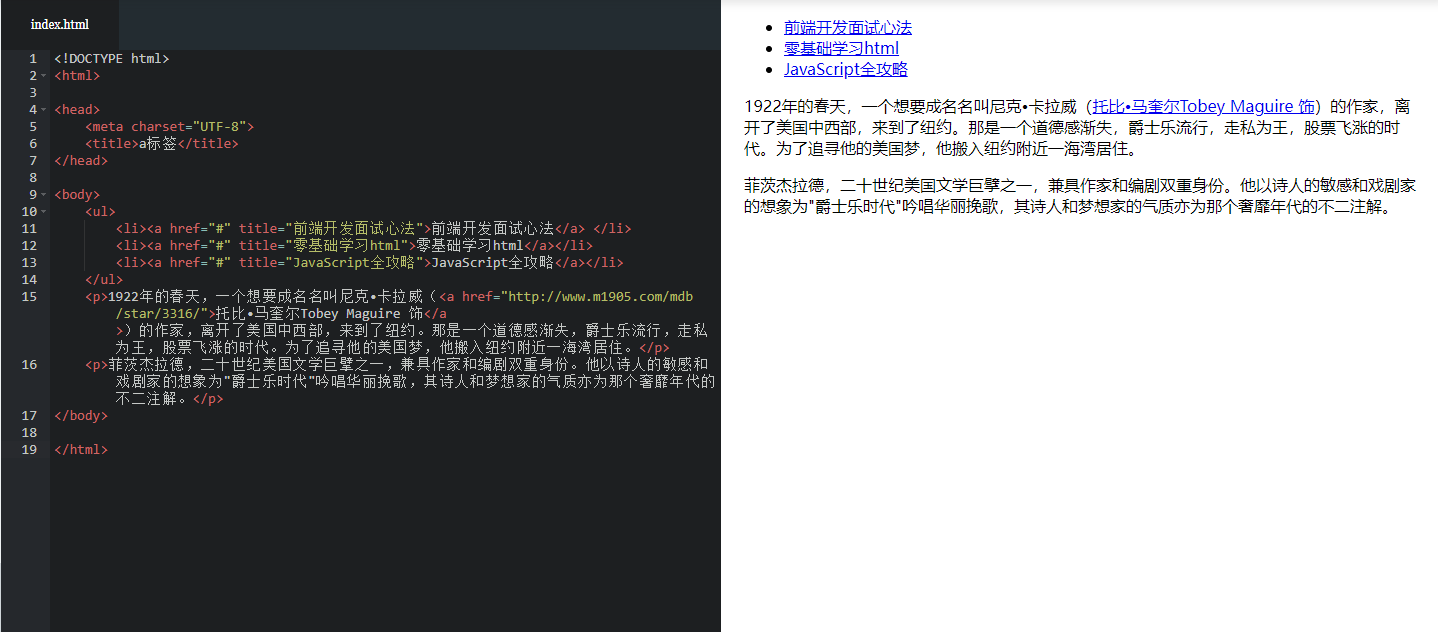Collapse the head section fold arrow
This screenshot has width=1438, height=632.
coord(44,109)
